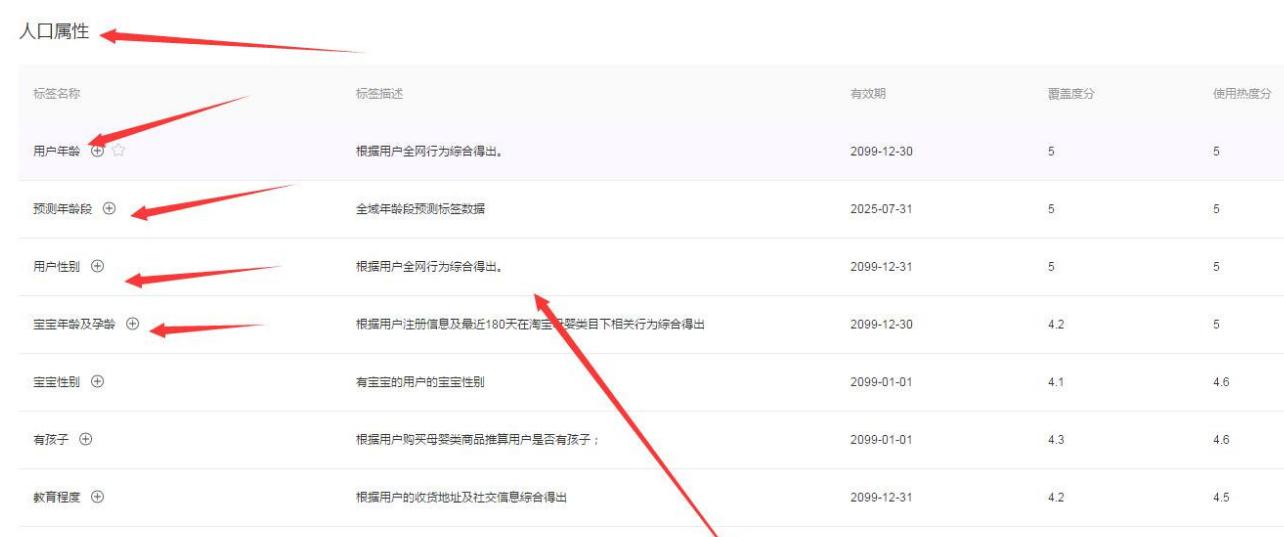The height and width of the screenshot is (537, 1284).
Task: Select the 用户性别 tag name
Action: coord(58,267)
